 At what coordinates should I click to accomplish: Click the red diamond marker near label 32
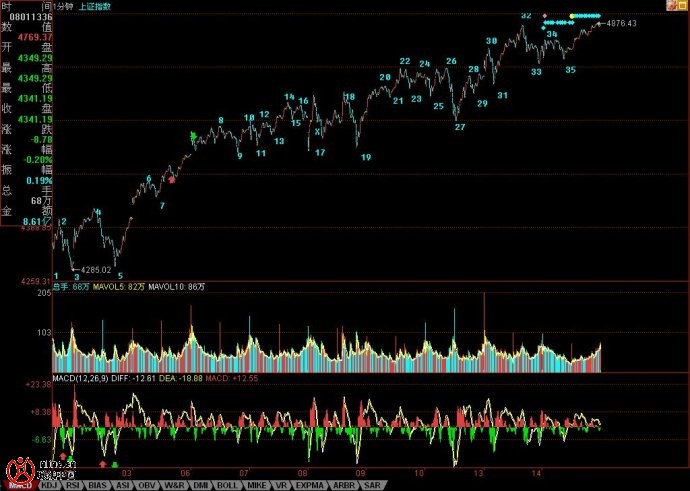[544, 16]
